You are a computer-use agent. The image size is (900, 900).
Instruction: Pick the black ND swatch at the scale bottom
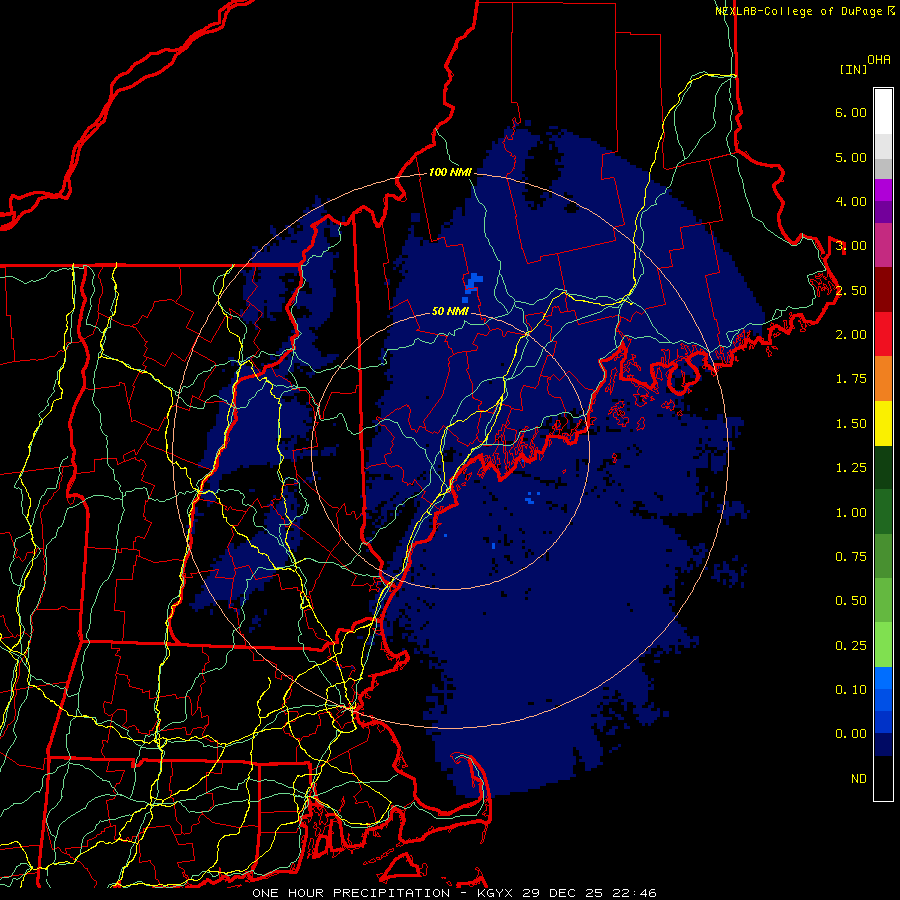point(883,778)
